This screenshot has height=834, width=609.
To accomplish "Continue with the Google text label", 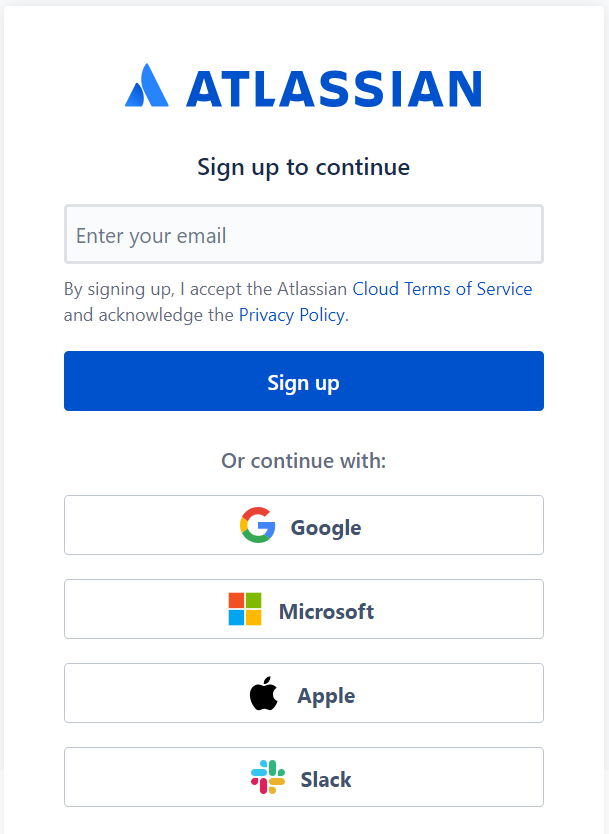I will [x=326, y=527].
